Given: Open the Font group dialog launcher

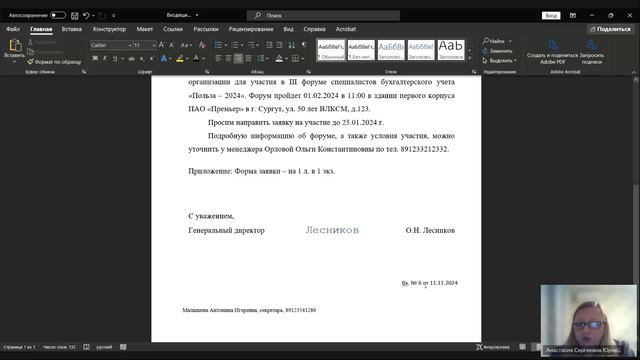Looking at the screenshot, I should click(207, 72).
